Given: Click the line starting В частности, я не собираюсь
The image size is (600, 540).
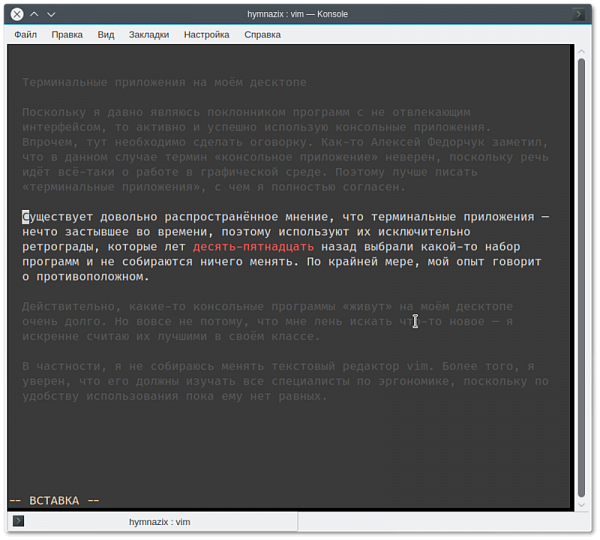Looking at the screenshot, I should point(278,366).
